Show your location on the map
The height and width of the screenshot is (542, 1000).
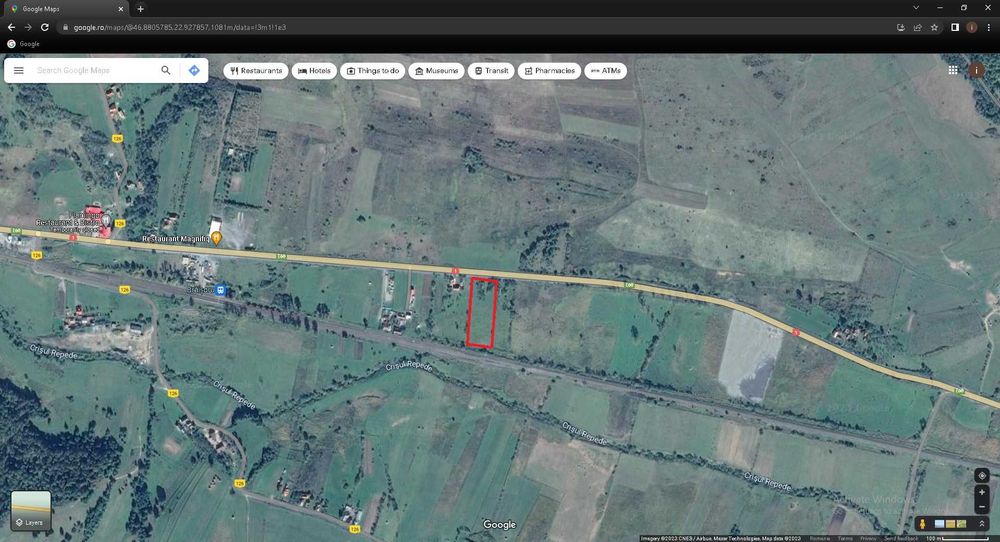(x=982, y=476)
